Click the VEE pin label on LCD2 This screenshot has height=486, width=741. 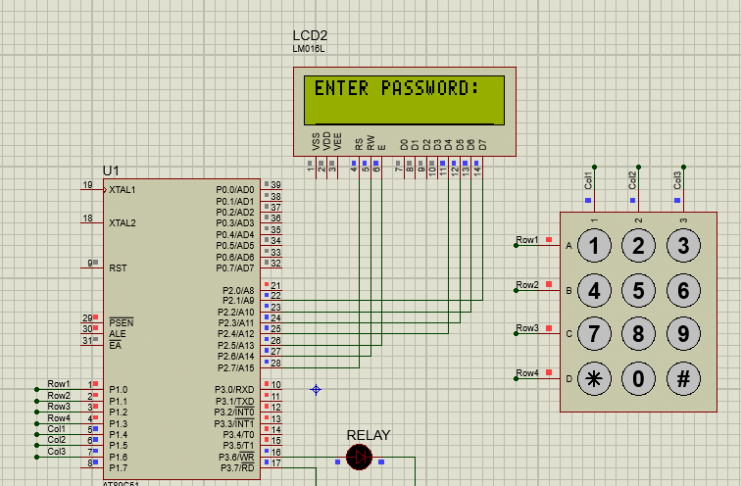click(337, 141)
